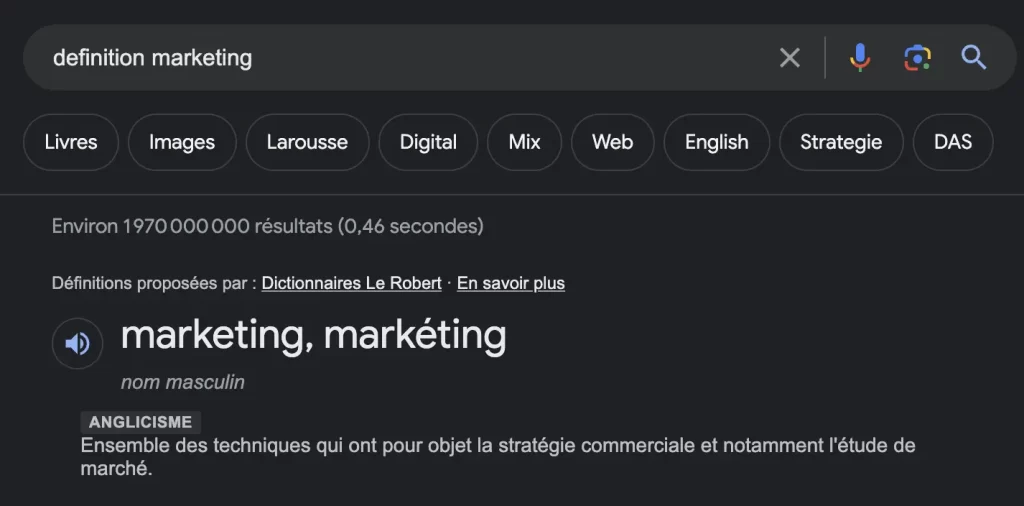Image resolution: width=1024 pixels, height=506 pixels.
Task: Select the Mix filter chip
Action: [524, 142]
